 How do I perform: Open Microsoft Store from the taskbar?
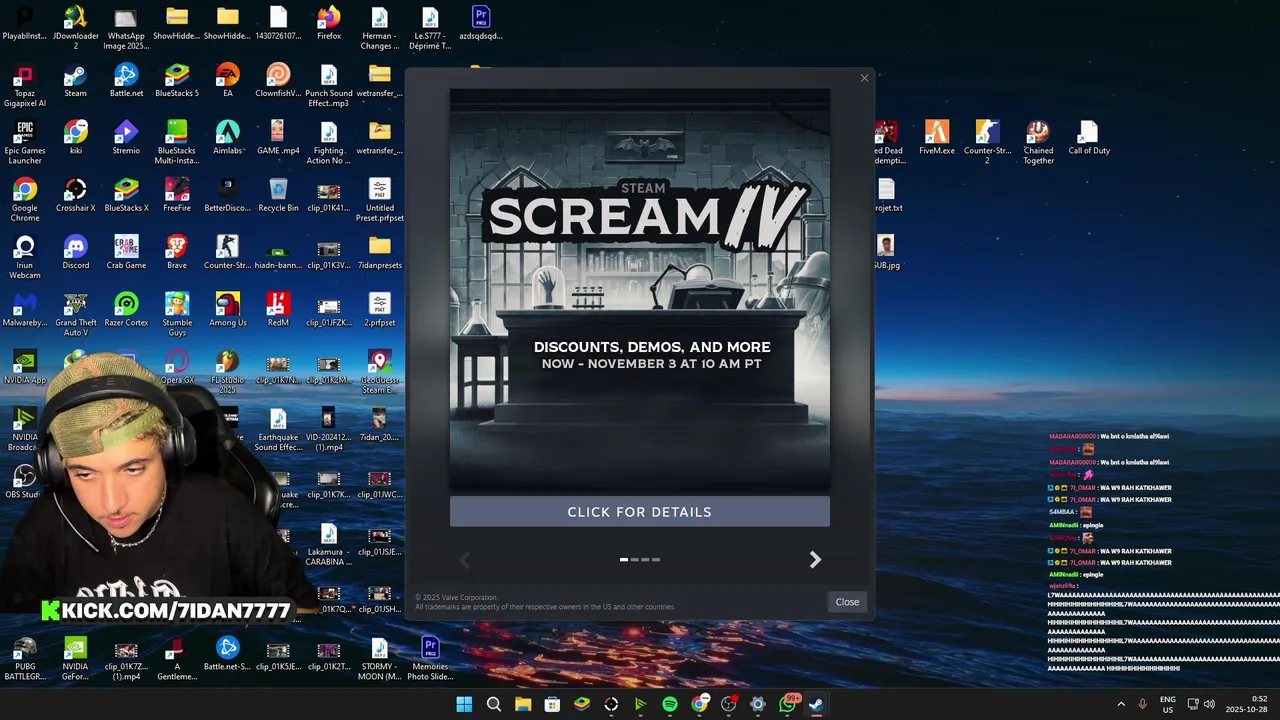(x=552, y=704)
